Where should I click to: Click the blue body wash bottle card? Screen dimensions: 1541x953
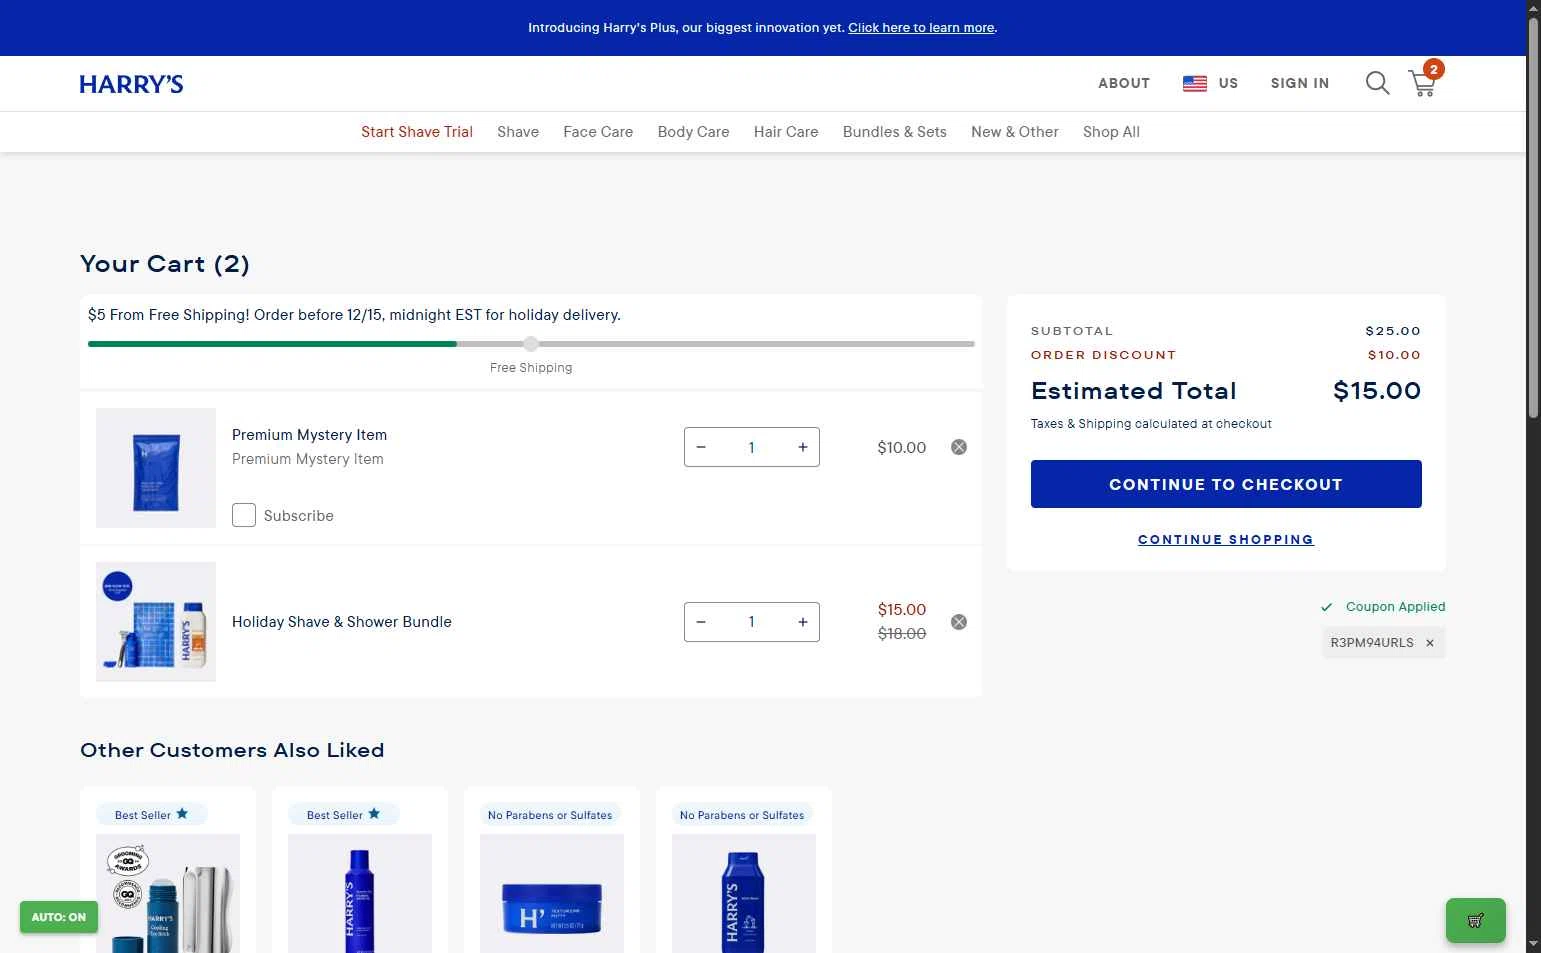pyautogui.click(x=744, y=870)
